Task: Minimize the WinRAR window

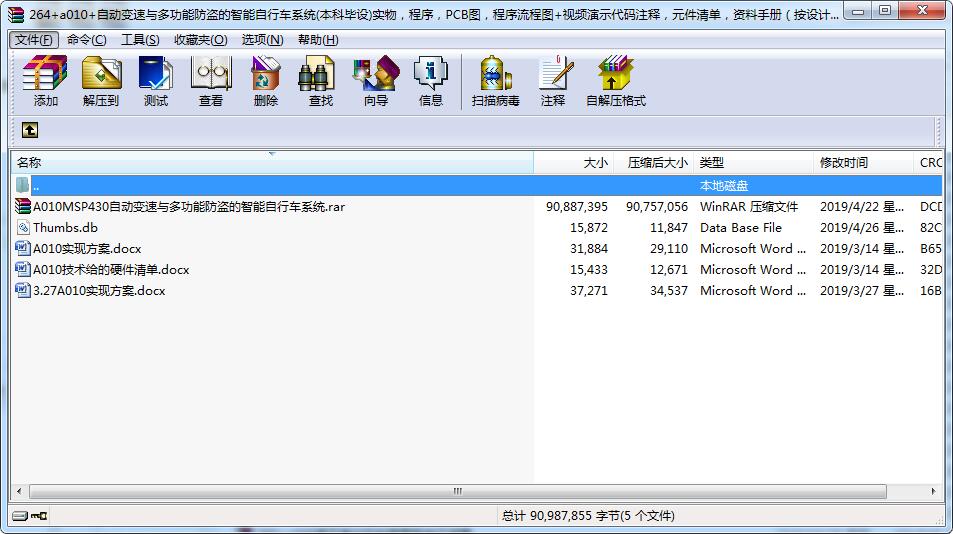Action: click(858, 11)
